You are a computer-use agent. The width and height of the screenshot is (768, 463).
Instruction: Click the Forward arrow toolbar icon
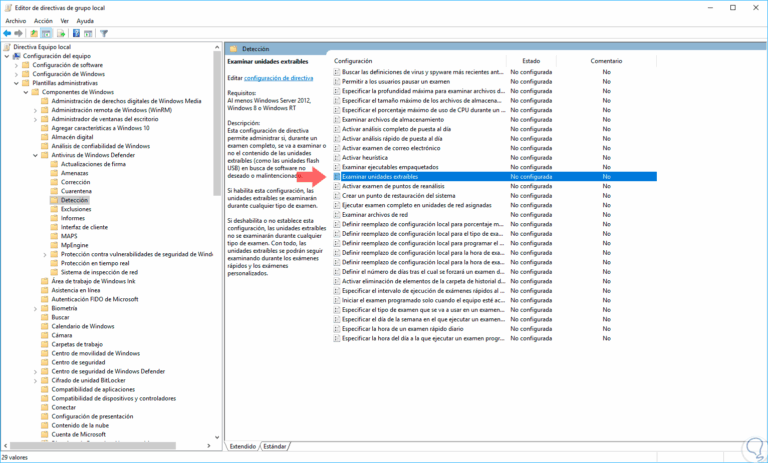coord(19,33)
